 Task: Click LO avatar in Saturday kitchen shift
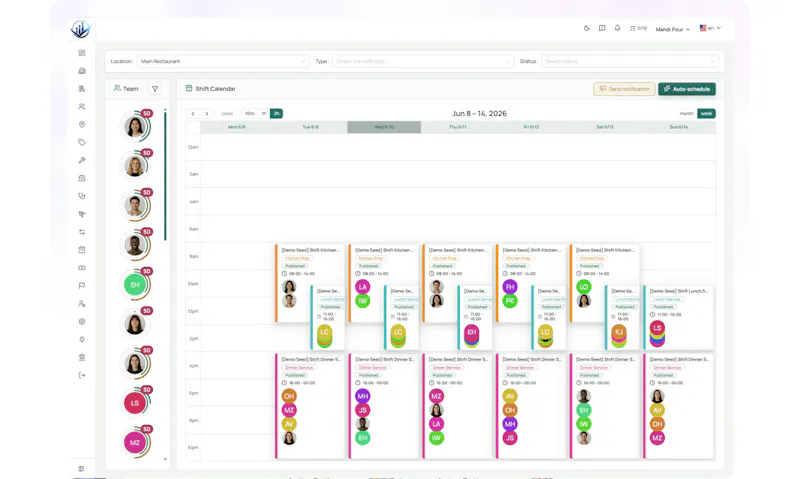coord(584,287)
